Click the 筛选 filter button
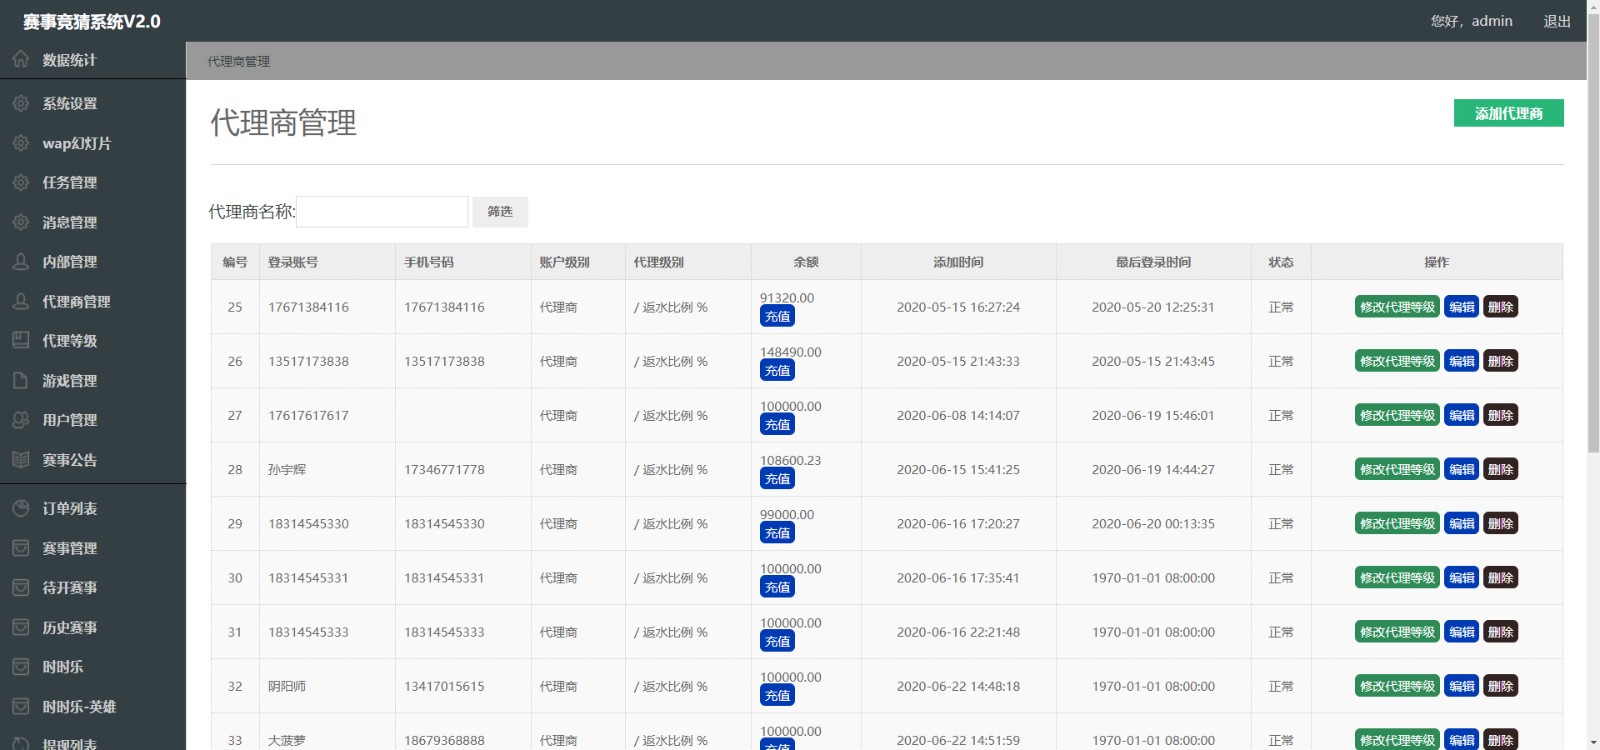The height and width of the screenshot is (750, 1600). click(500, 212)
